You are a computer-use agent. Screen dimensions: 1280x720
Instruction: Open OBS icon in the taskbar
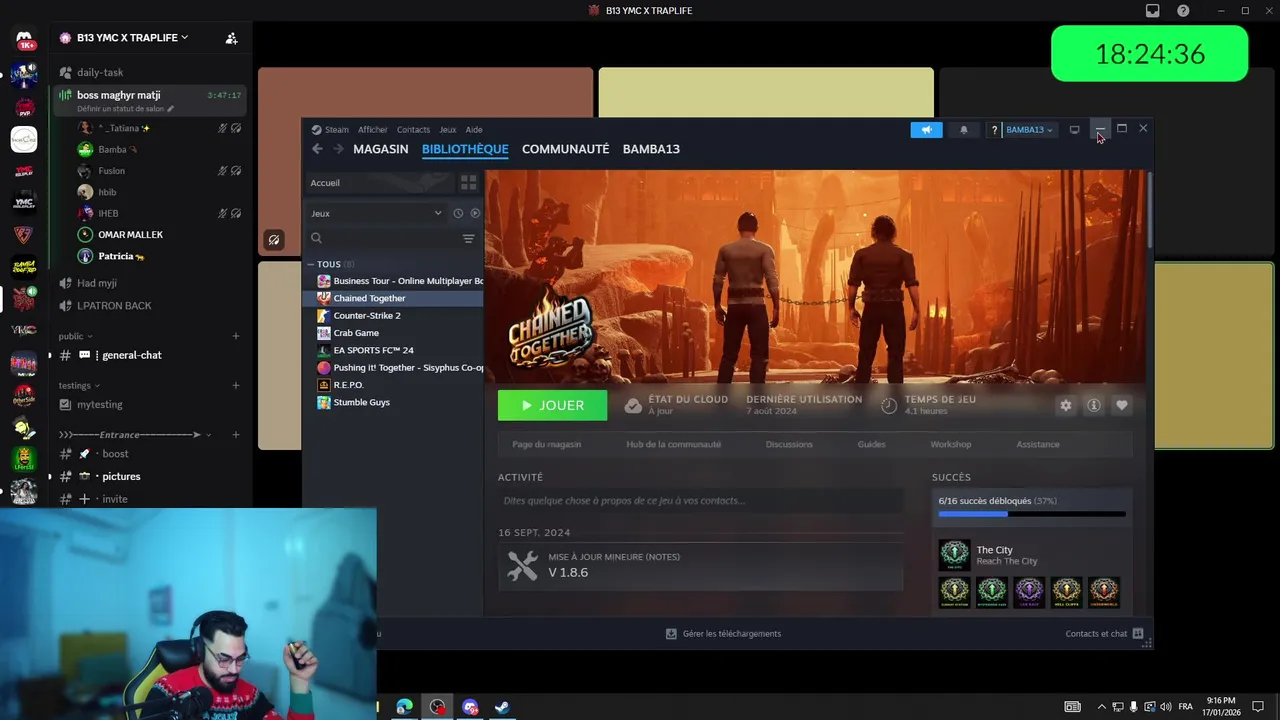click(x=437, y=707)
